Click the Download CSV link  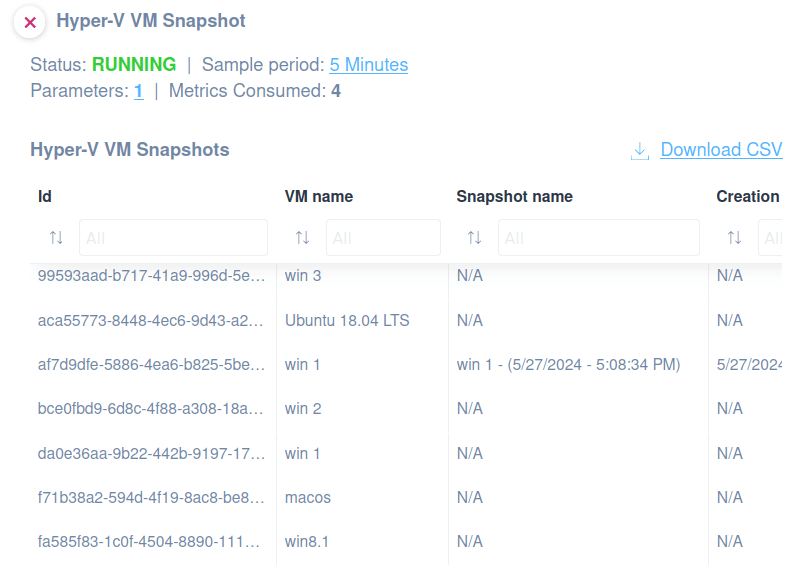pos(721,150)
